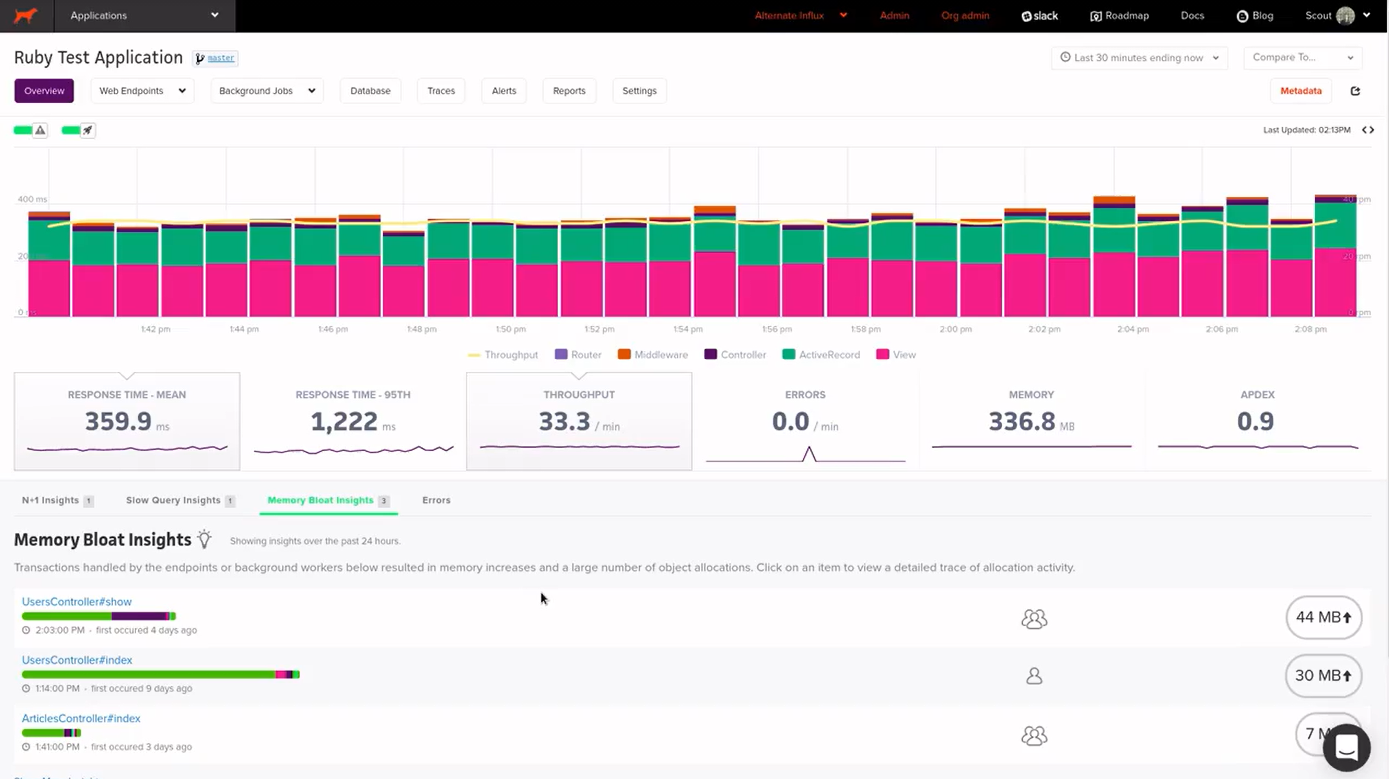Open the UsersController#index insight
Viewport: 1389px width, 779px height.
[x=77, y=660]
